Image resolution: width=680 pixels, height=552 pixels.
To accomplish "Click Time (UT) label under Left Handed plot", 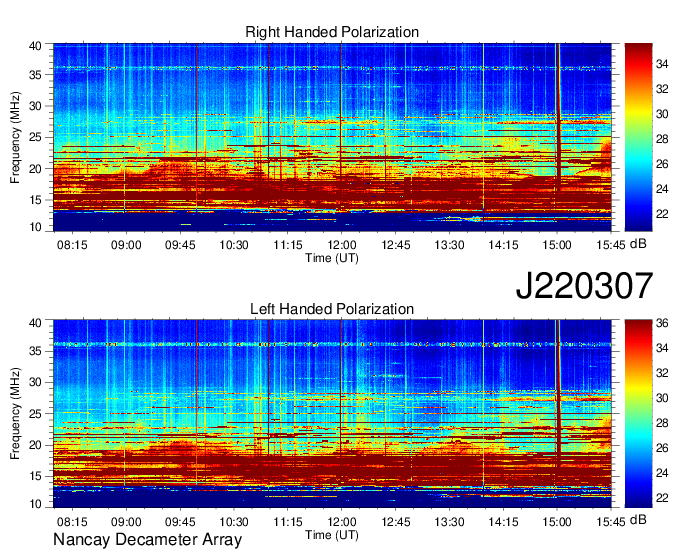I will click(332, 535).
